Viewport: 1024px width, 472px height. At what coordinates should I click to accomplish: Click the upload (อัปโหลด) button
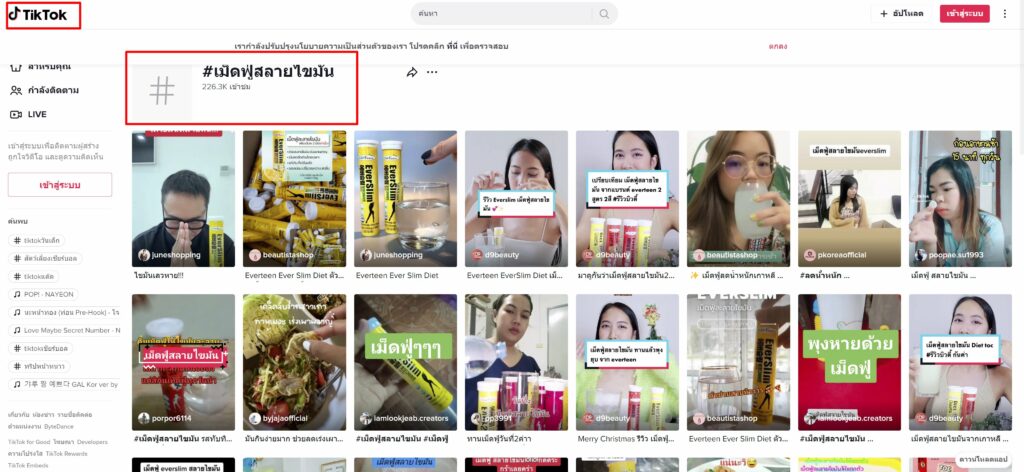901,14
